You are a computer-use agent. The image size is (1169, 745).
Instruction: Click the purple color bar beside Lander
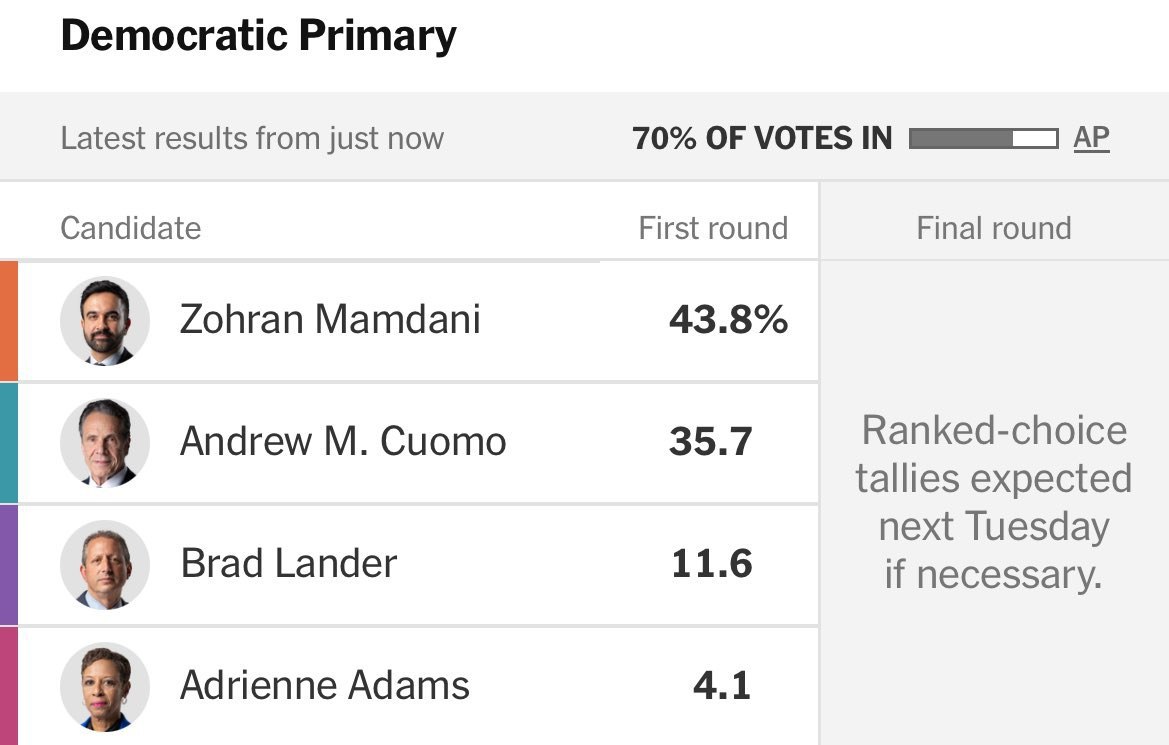click(x=8, y=565)
